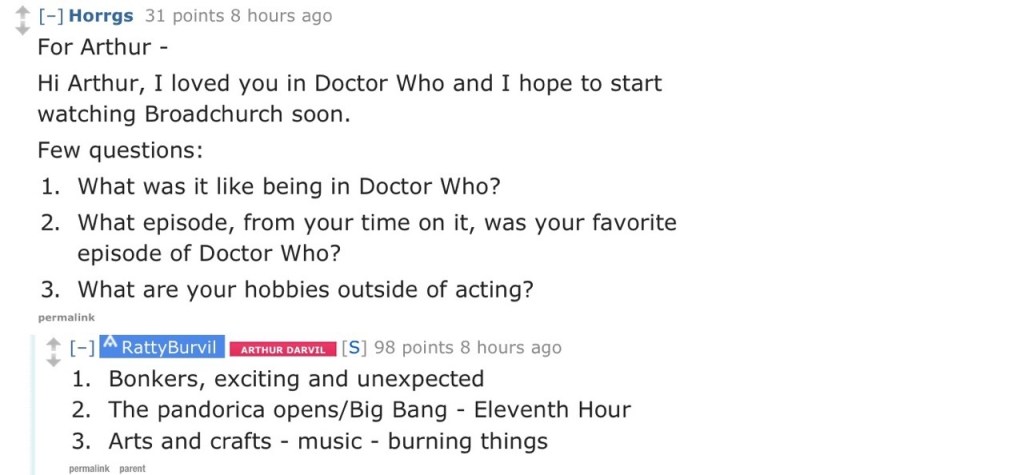The height and width of the screenshot is (475, 1024).
Task: Click the "Bonkers, exciting and unexpected" answer
Action: pos(296,379)
